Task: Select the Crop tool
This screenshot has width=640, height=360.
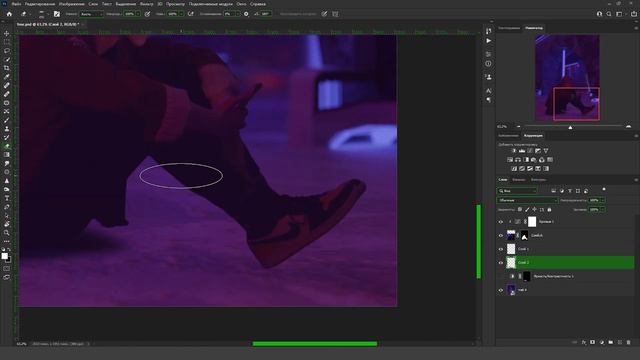Action: (7, 68)
